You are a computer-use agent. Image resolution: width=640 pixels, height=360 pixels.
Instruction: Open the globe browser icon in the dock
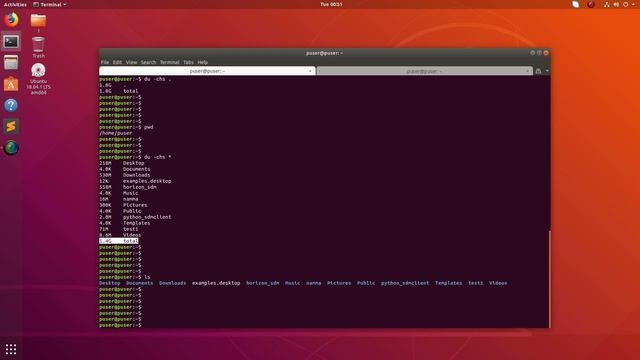point(11,148)
